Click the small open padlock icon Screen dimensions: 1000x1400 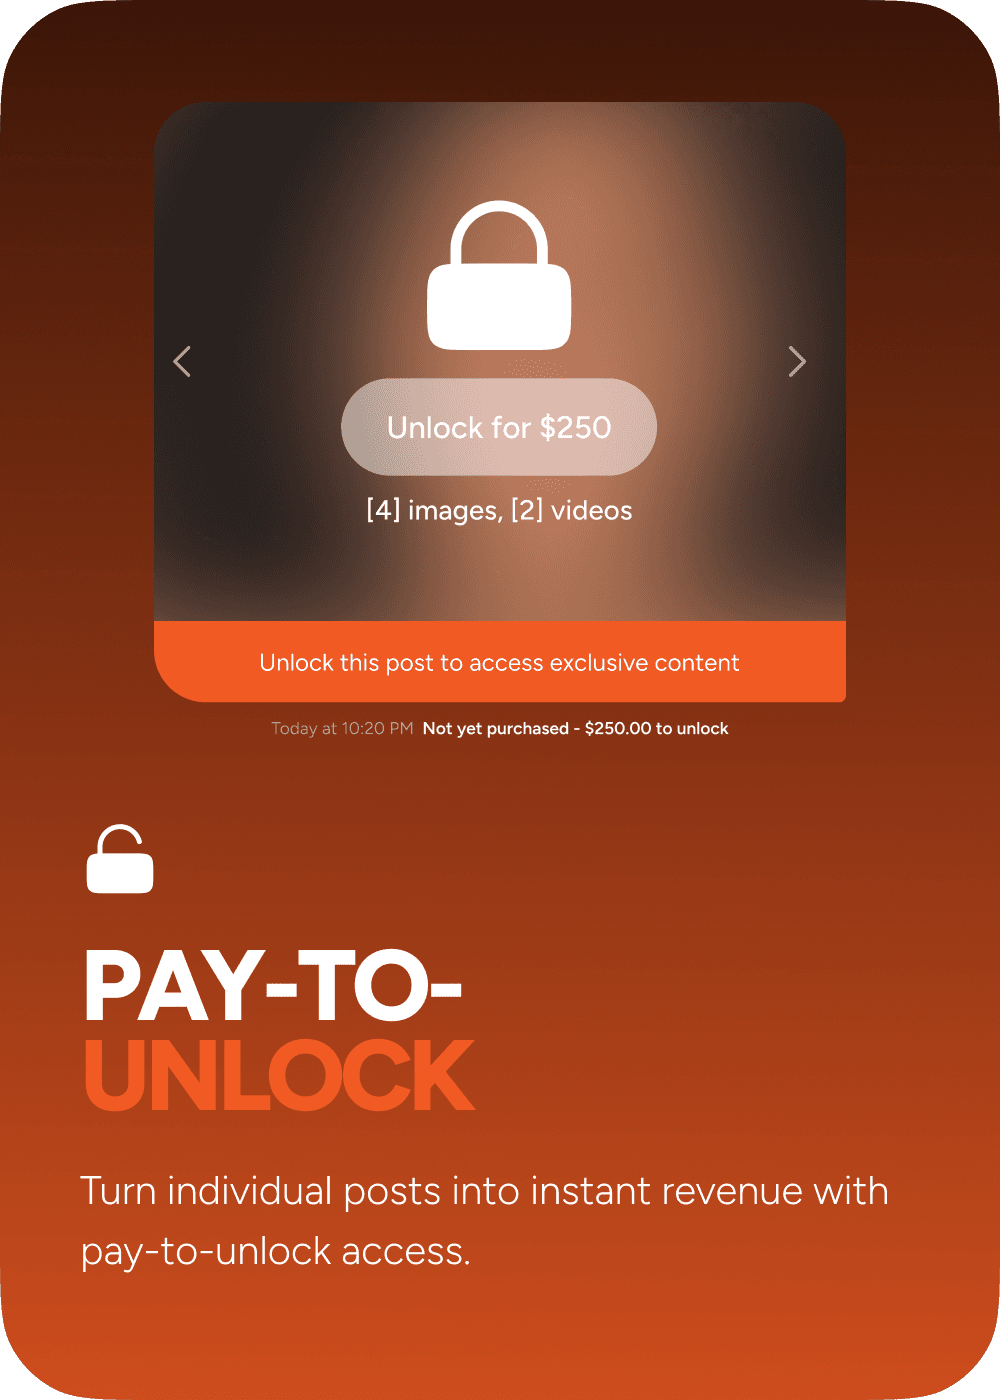point(120,859)
